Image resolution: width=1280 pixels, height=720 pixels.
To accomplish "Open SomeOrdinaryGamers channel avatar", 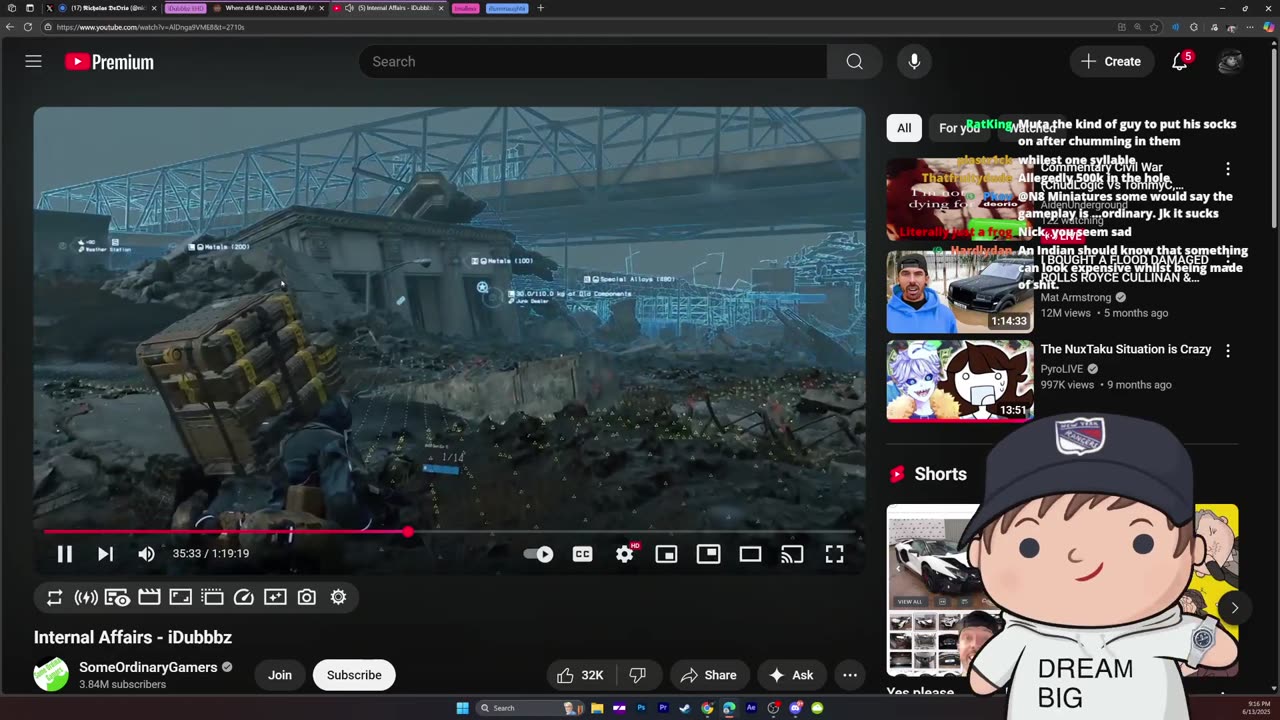I will (51, 675).
